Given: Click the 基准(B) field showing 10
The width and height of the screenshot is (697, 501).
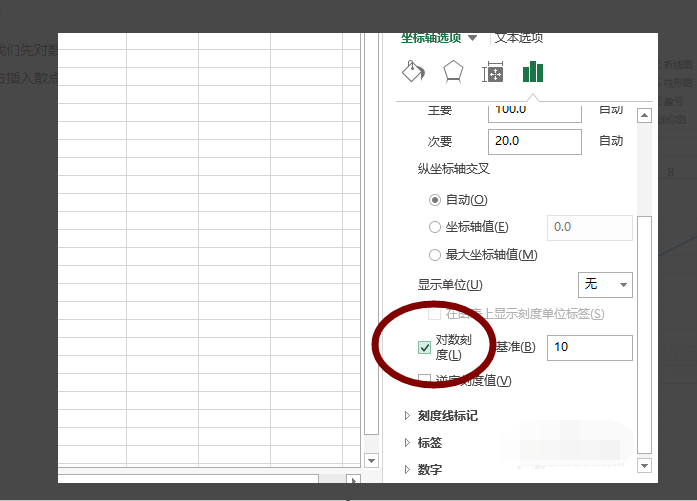Looking at the screenshot, I should point(589,348).
